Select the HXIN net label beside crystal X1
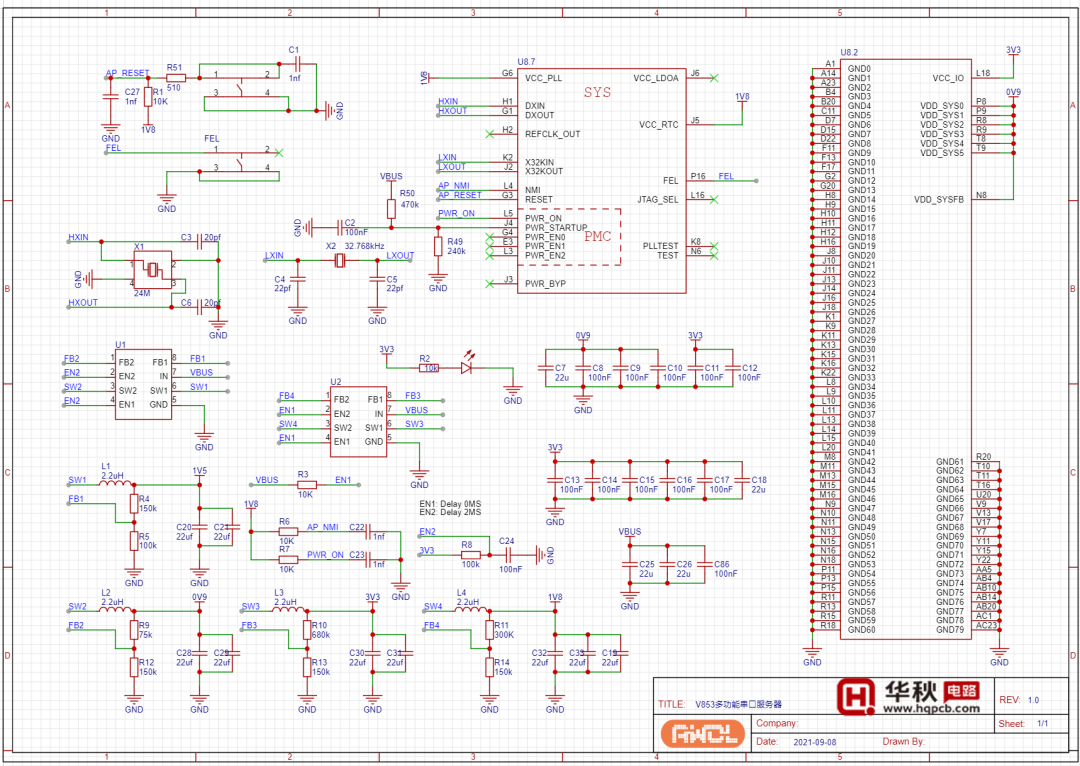The height and width of the screenshot is (766, 1080). point(79,237)
